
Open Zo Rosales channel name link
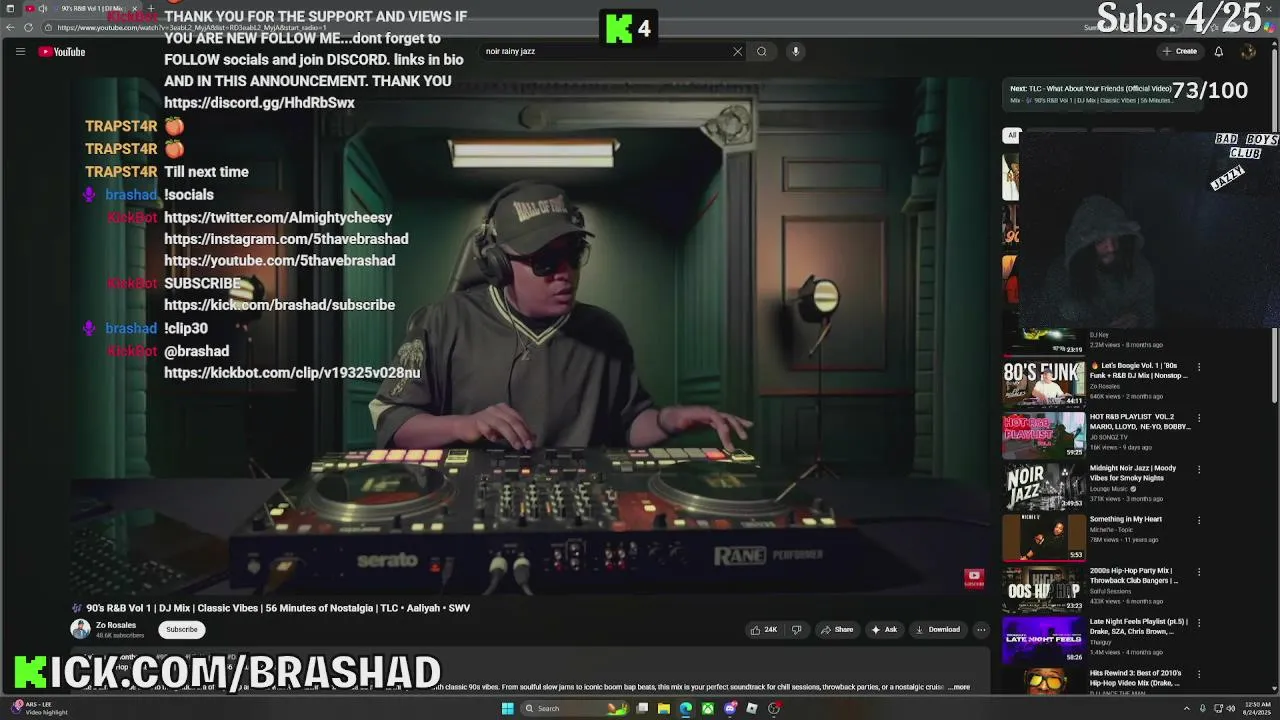click(116, 625)
